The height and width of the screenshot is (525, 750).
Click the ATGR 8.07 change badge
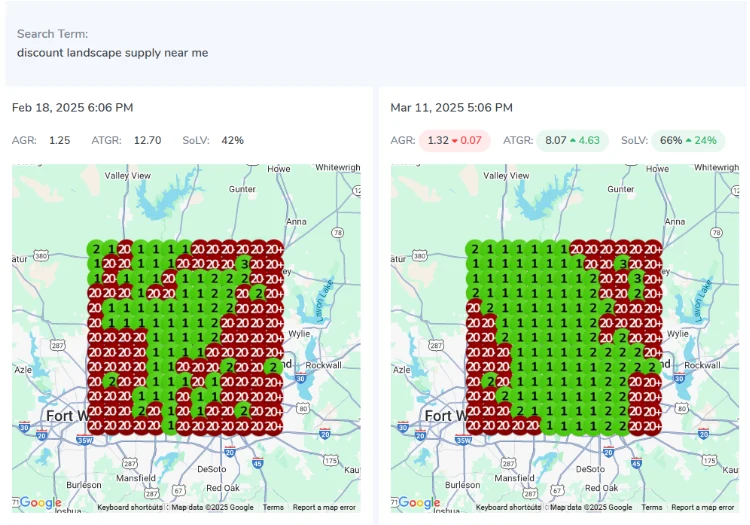pos(574,141)
